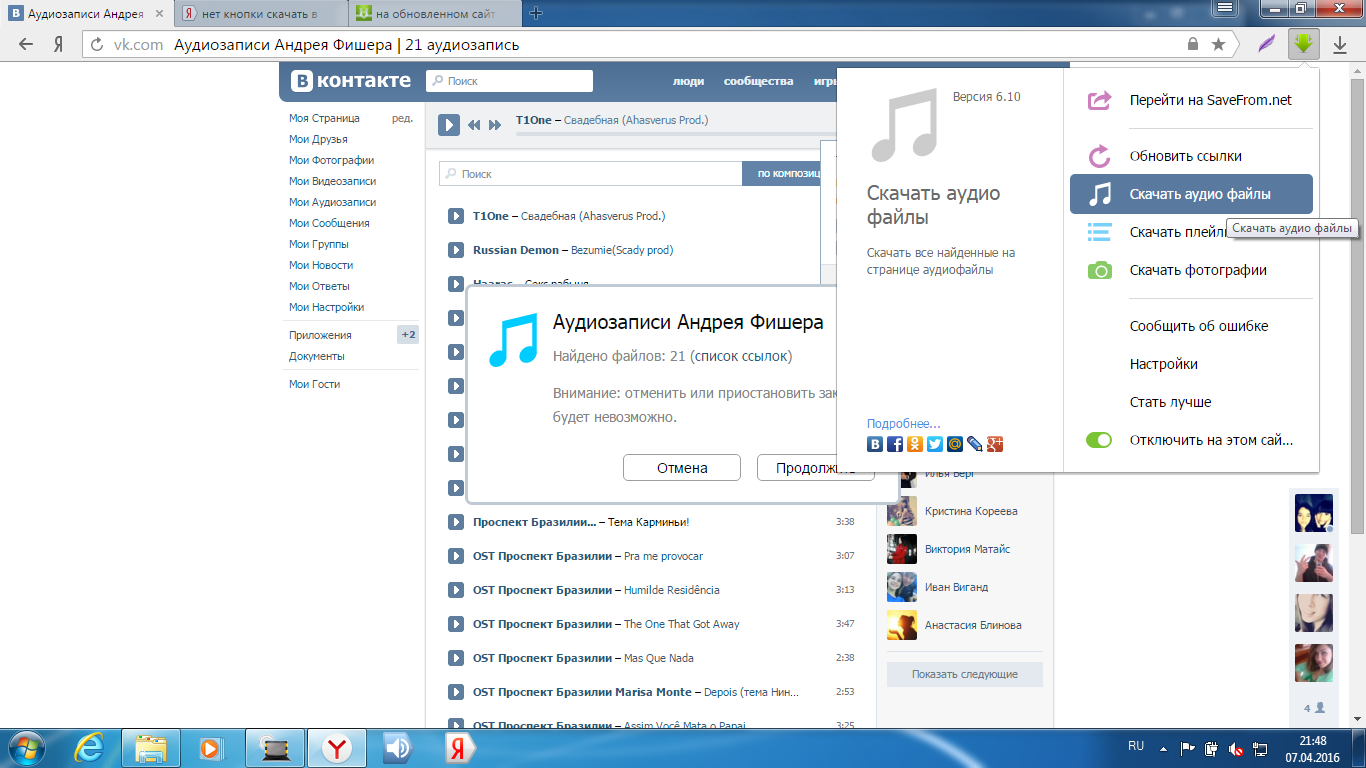This screenshot has height=768, width=1366.
Task: Click the Обновить ссылки refresh icon
Action: pyautogui.click(x=1099, y=156)
